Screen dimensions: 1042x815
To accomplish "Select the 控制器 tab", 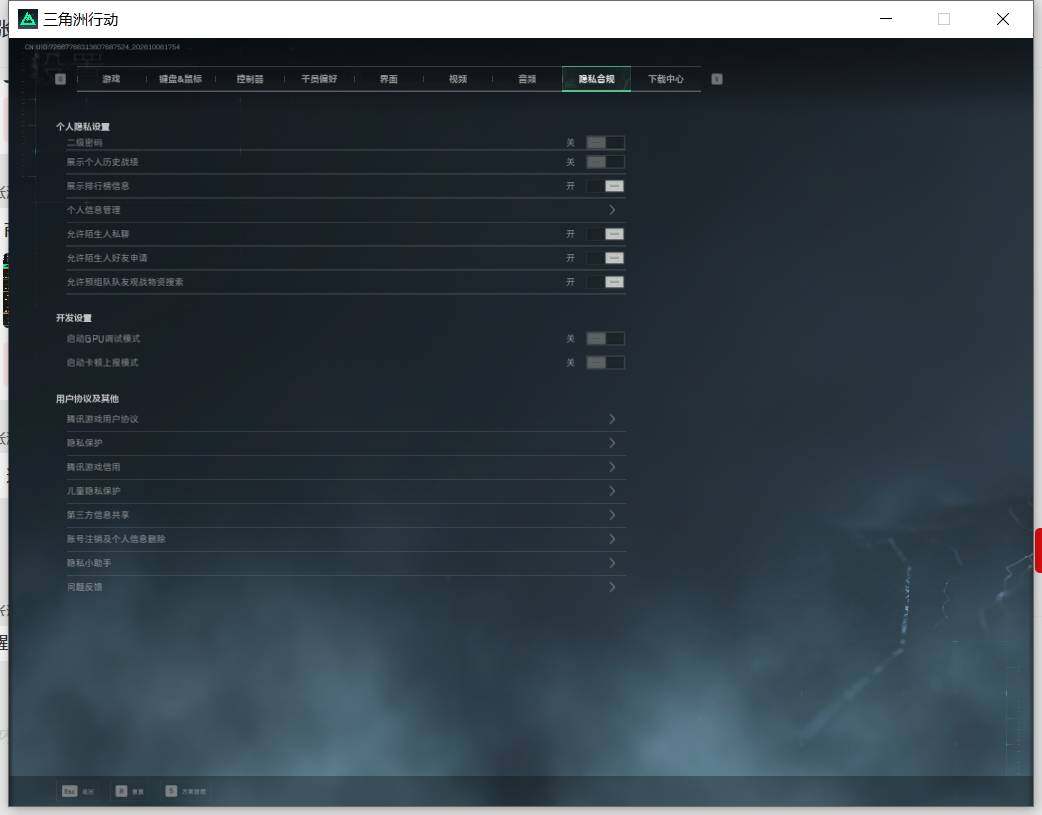I will [250, 79].
